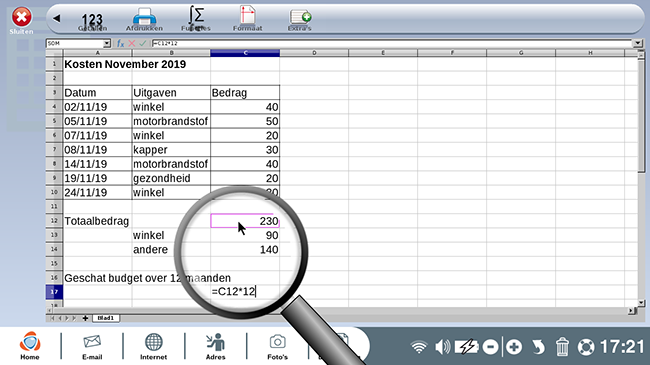The height and width of the screenshot is (365, 650).
Task: Expand the formula bar dropdown arrow
Action: pyautogui.click(x=638, y=43)
